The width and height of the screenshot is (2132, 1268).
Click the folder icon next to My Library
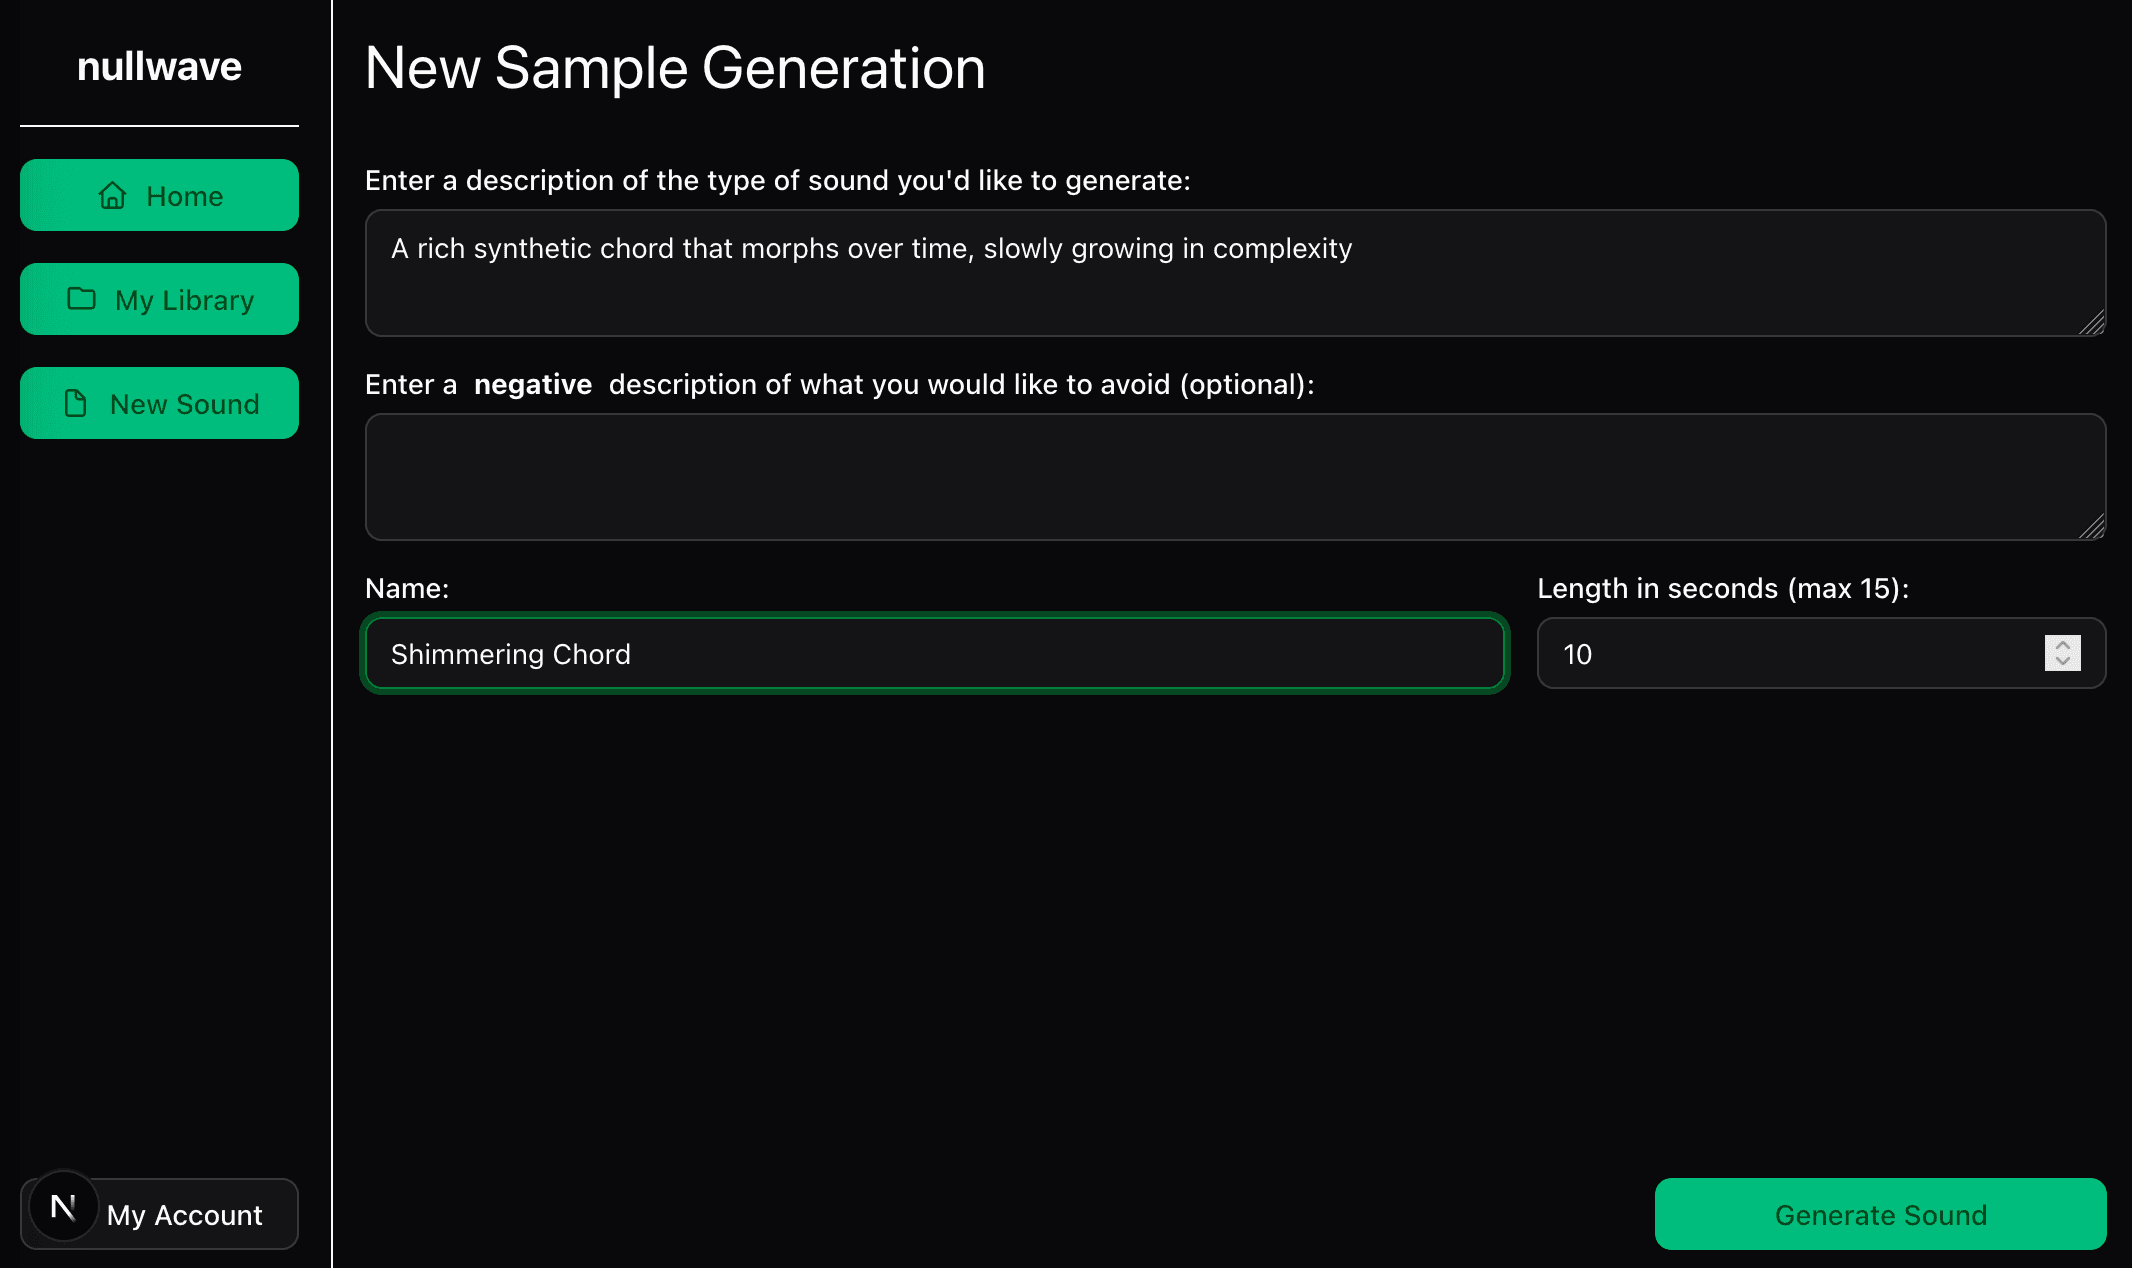tap(84, 299)
